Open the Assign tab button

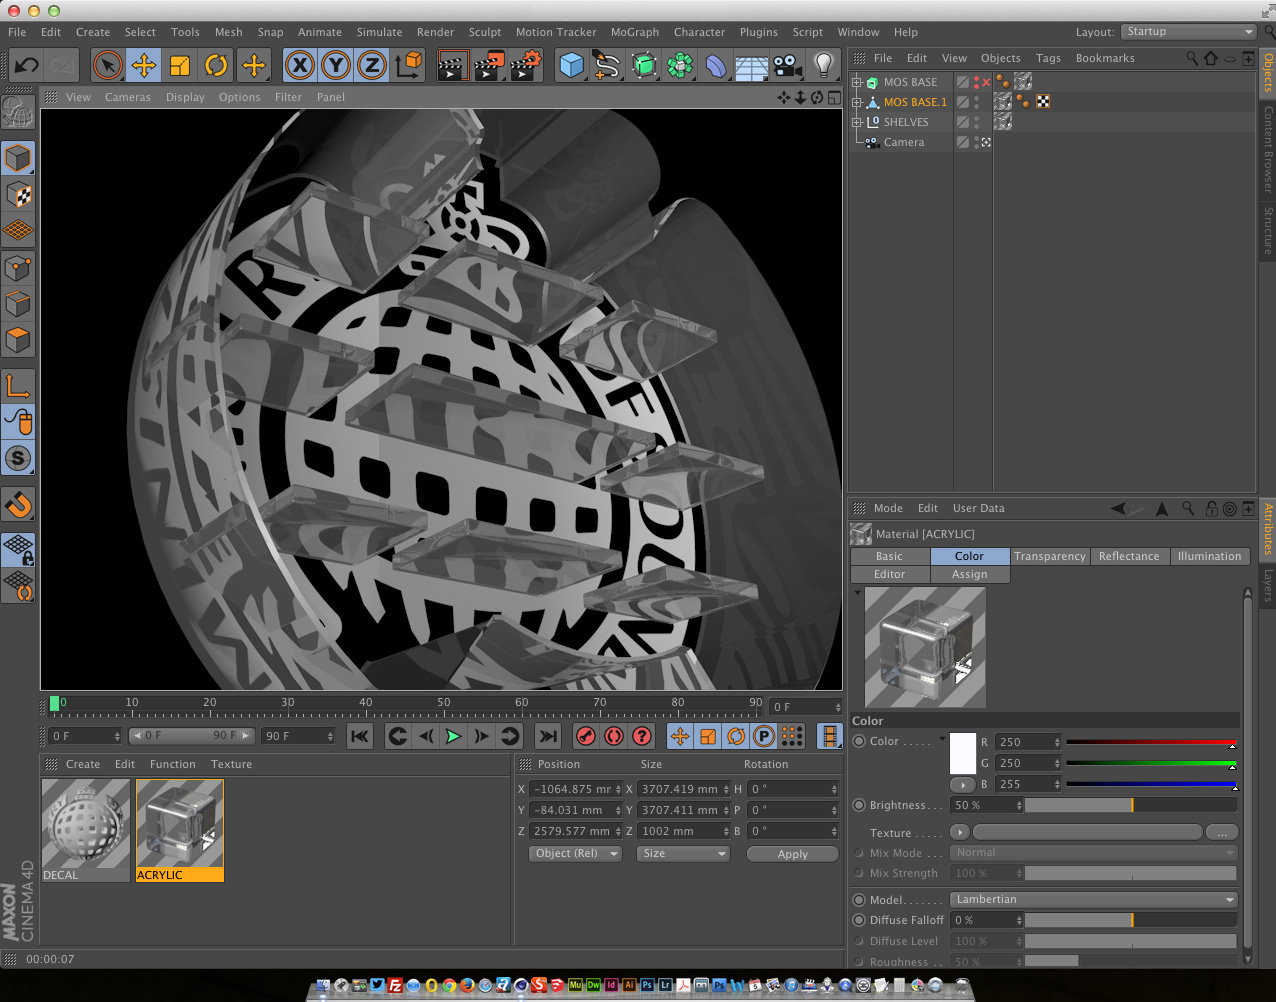[969, 574]
